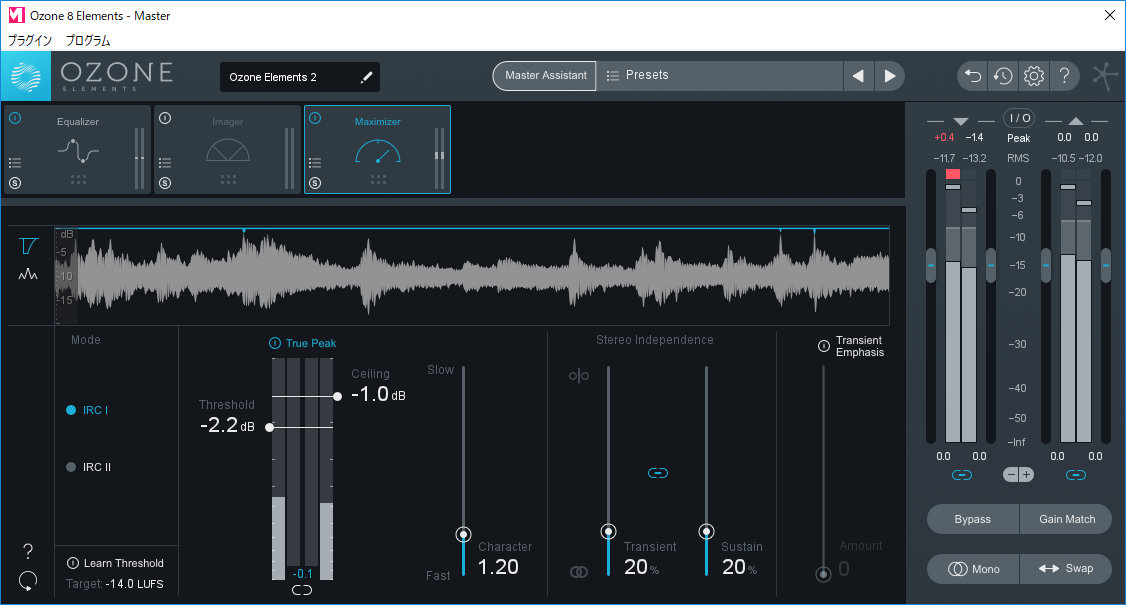Click the Equalizer module drag handle dots

click(x=78, y=179)
